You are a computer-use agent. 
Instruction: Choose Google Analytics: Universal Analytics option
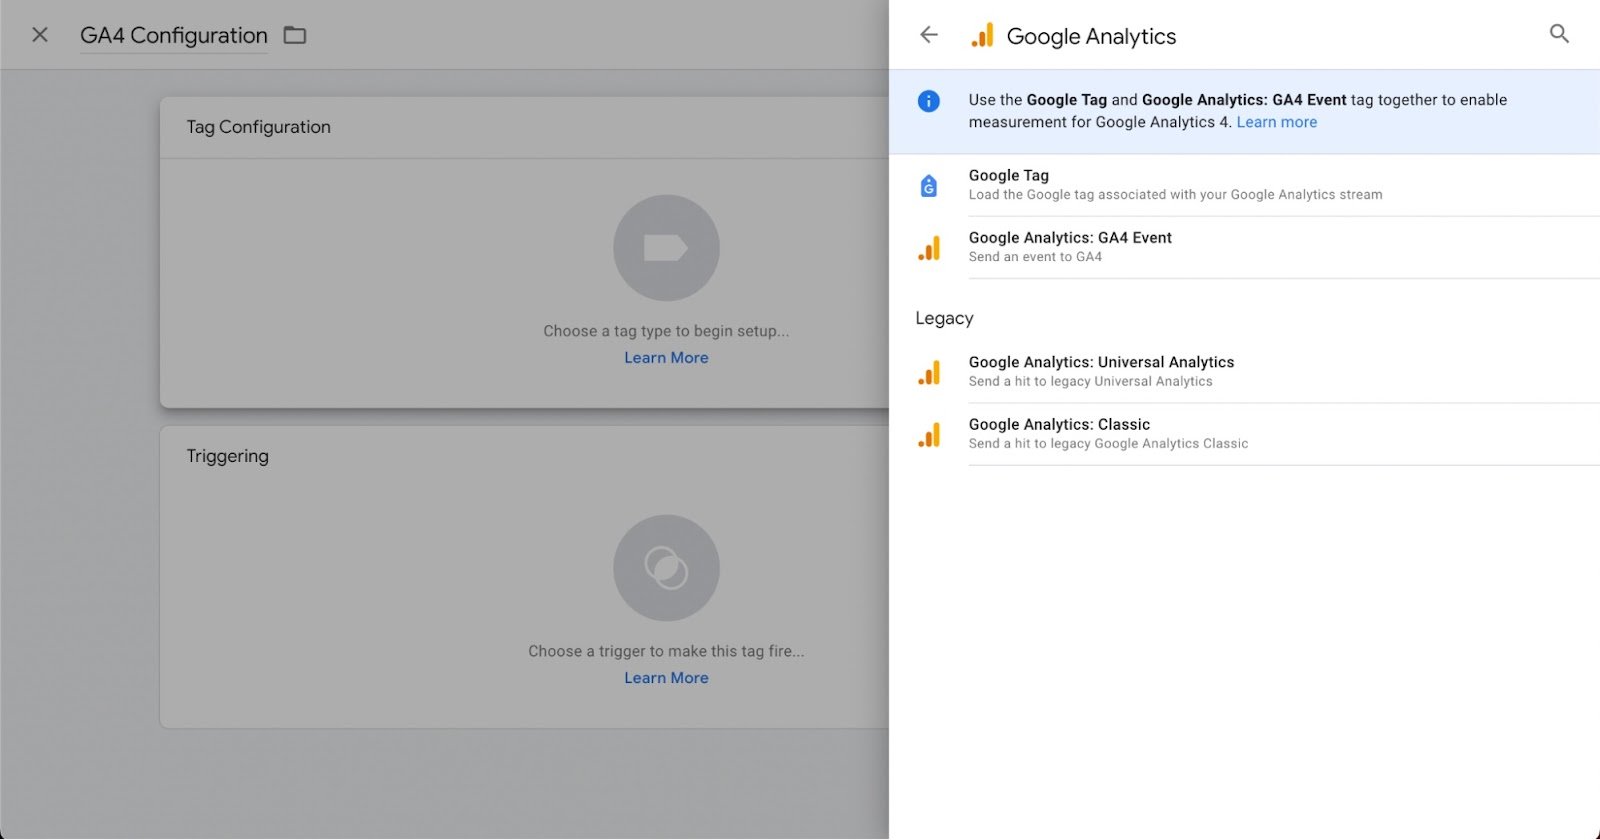click(1101, 362)
